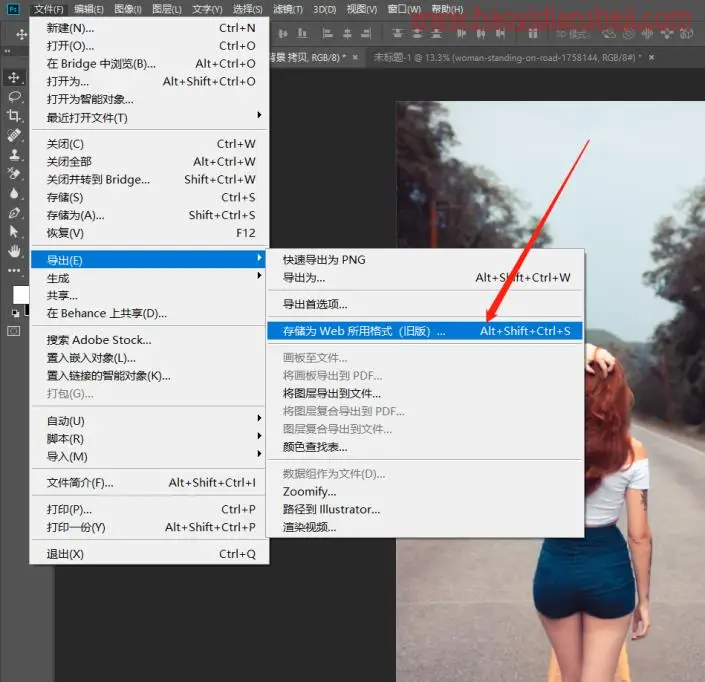The height and width of the screenshot is (682, 705).
Task: Choose 存储为 Web 所用格式 (旧版)
Action: point(425,331)
